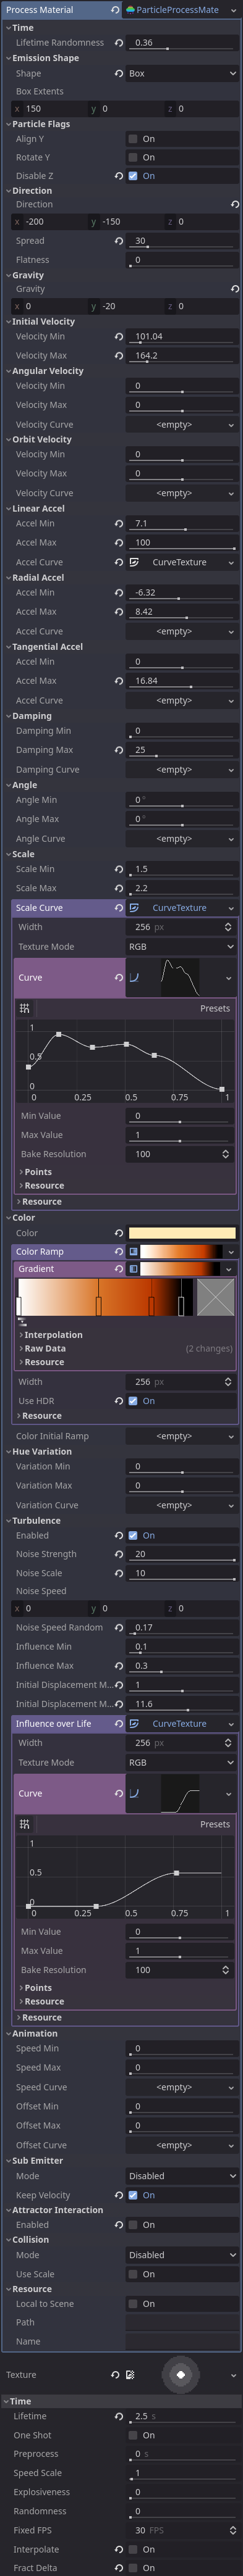
Task: Revert Tangential Accel Max
Action: [119, 681]
